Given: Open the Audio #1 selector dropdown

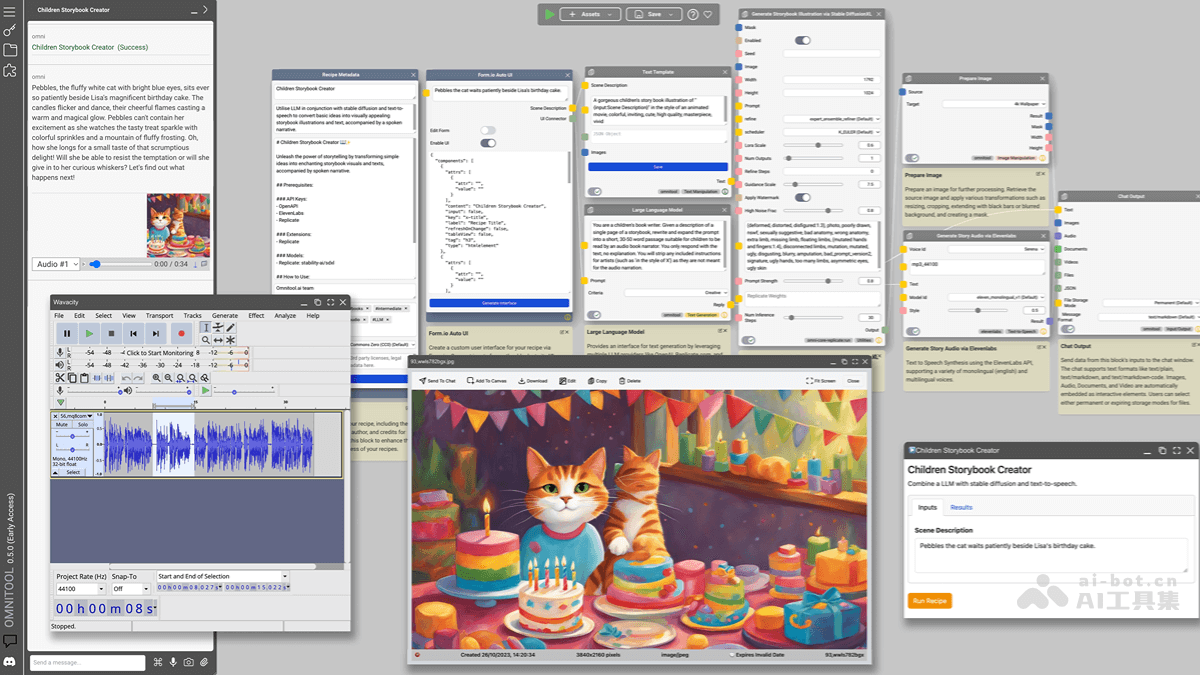Looking at the screenshot, I should [55, 264].
